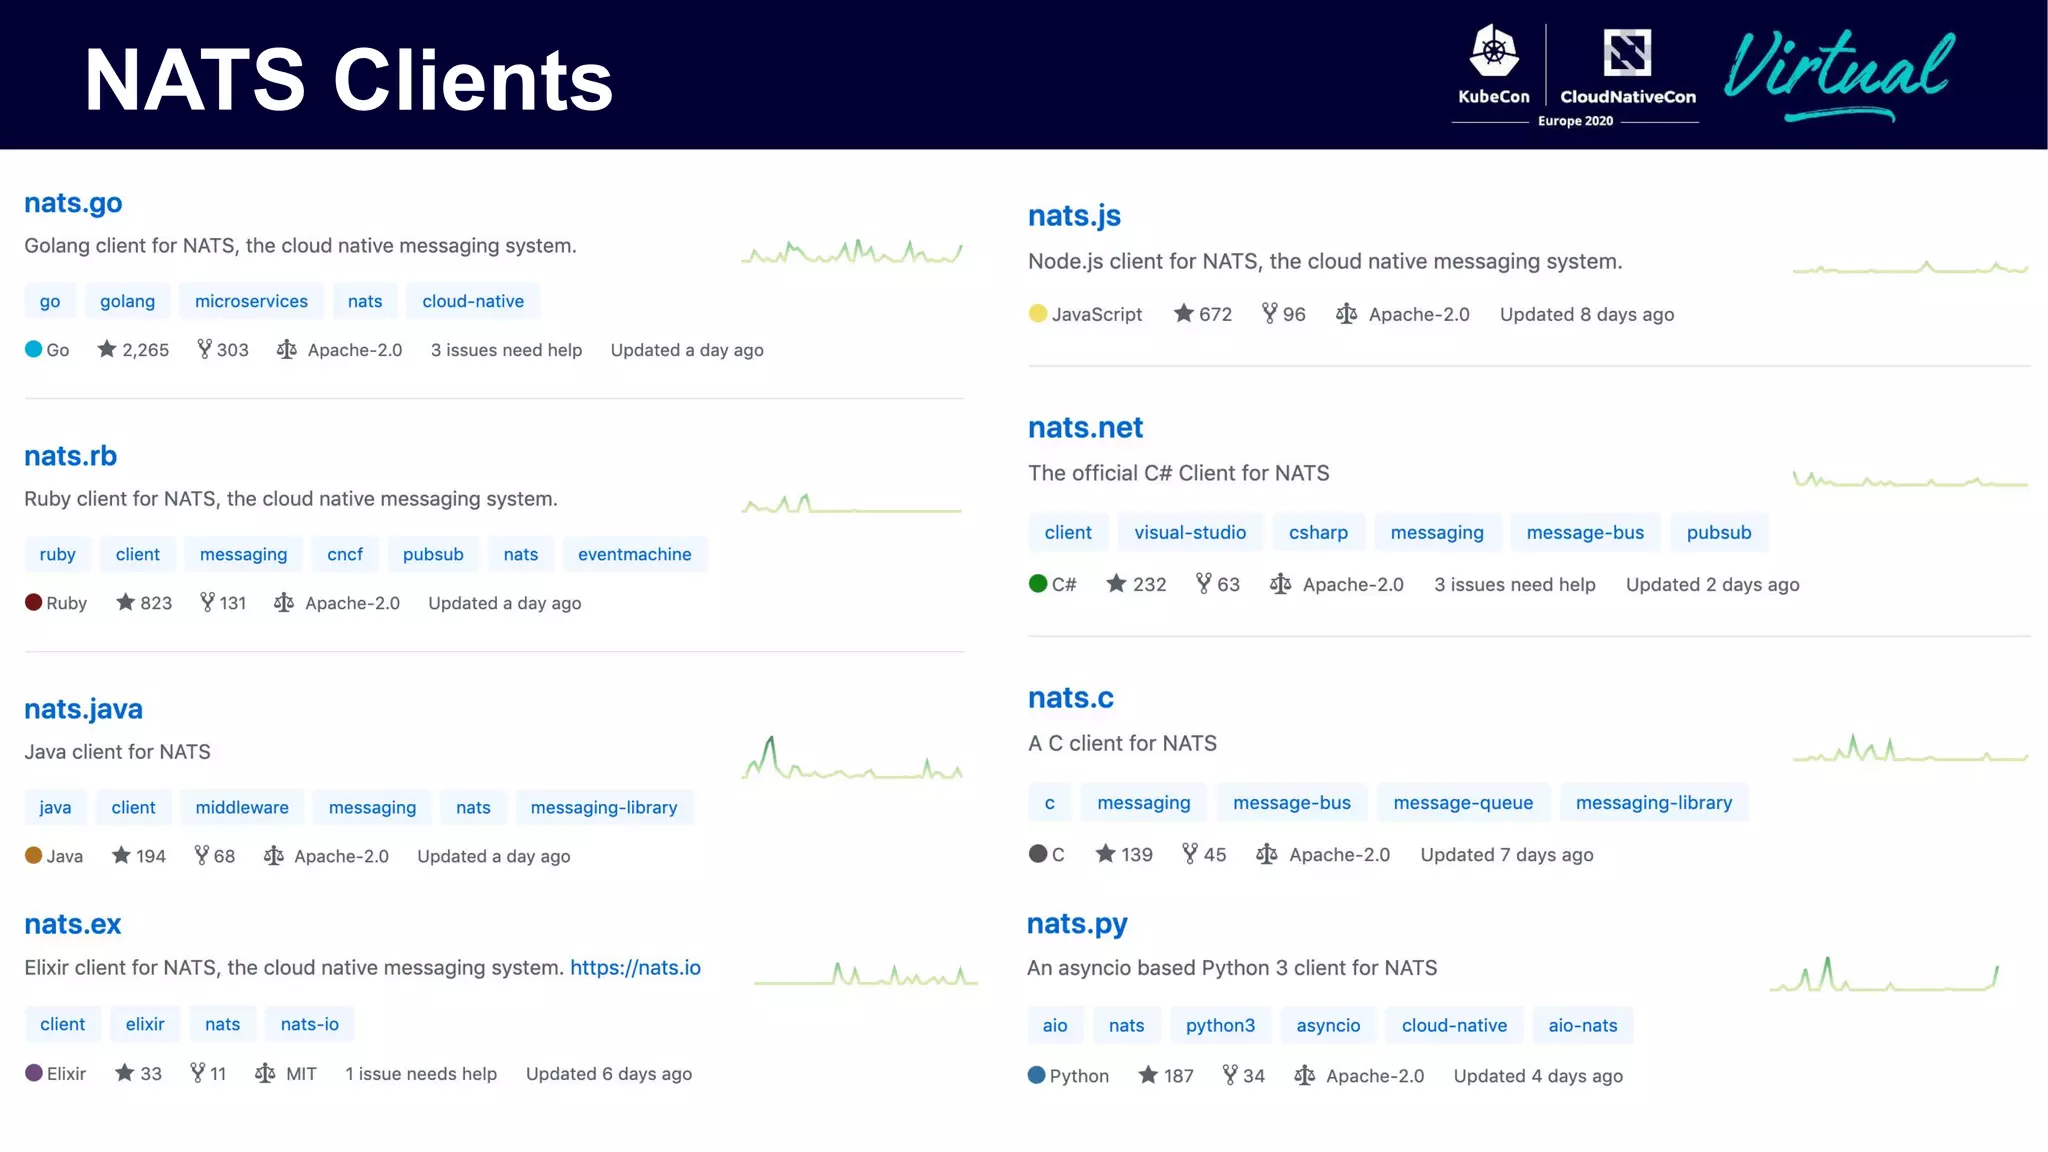Open the nats.net repository link
2048x1152 pixels.
coord(1085,427)
